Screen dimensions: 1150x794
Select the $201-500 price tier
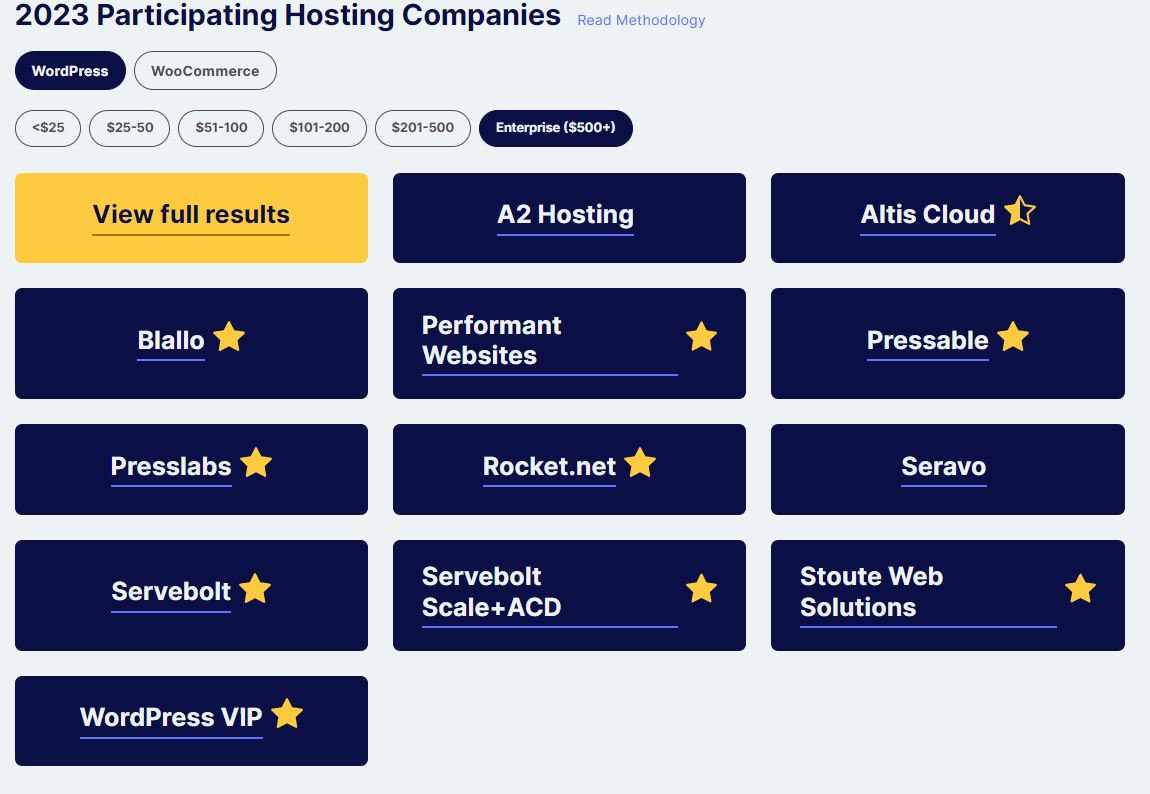[x=422, y=128]
